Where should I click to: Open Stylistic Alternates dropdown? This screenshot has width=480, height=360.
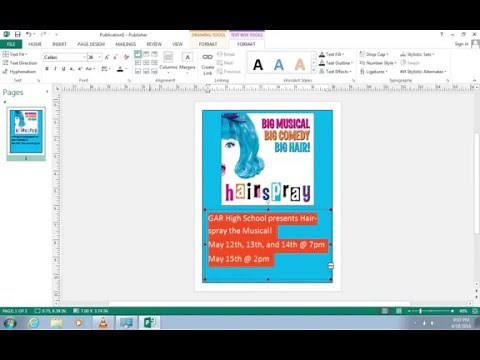coord(423,71)
